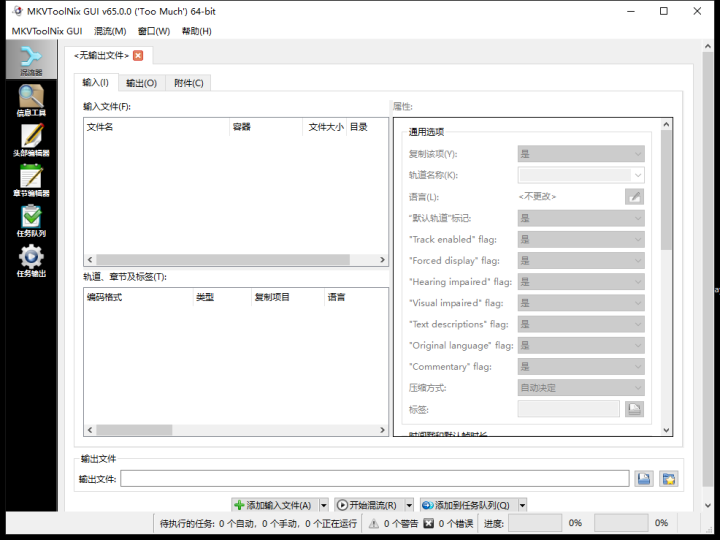Click the 语言 column header in tracks list
The width and height of the screenshot is (720, 540).
click(356, 297)
